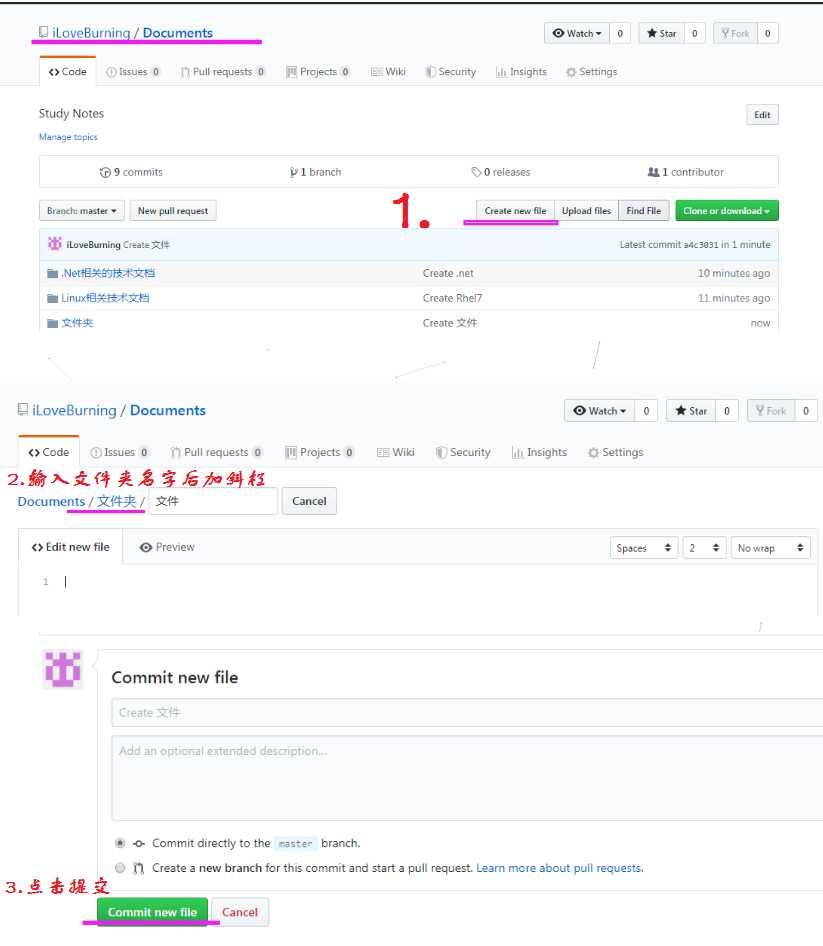View the 9 commits history
The image size is (823, 946).
(131, 172)
